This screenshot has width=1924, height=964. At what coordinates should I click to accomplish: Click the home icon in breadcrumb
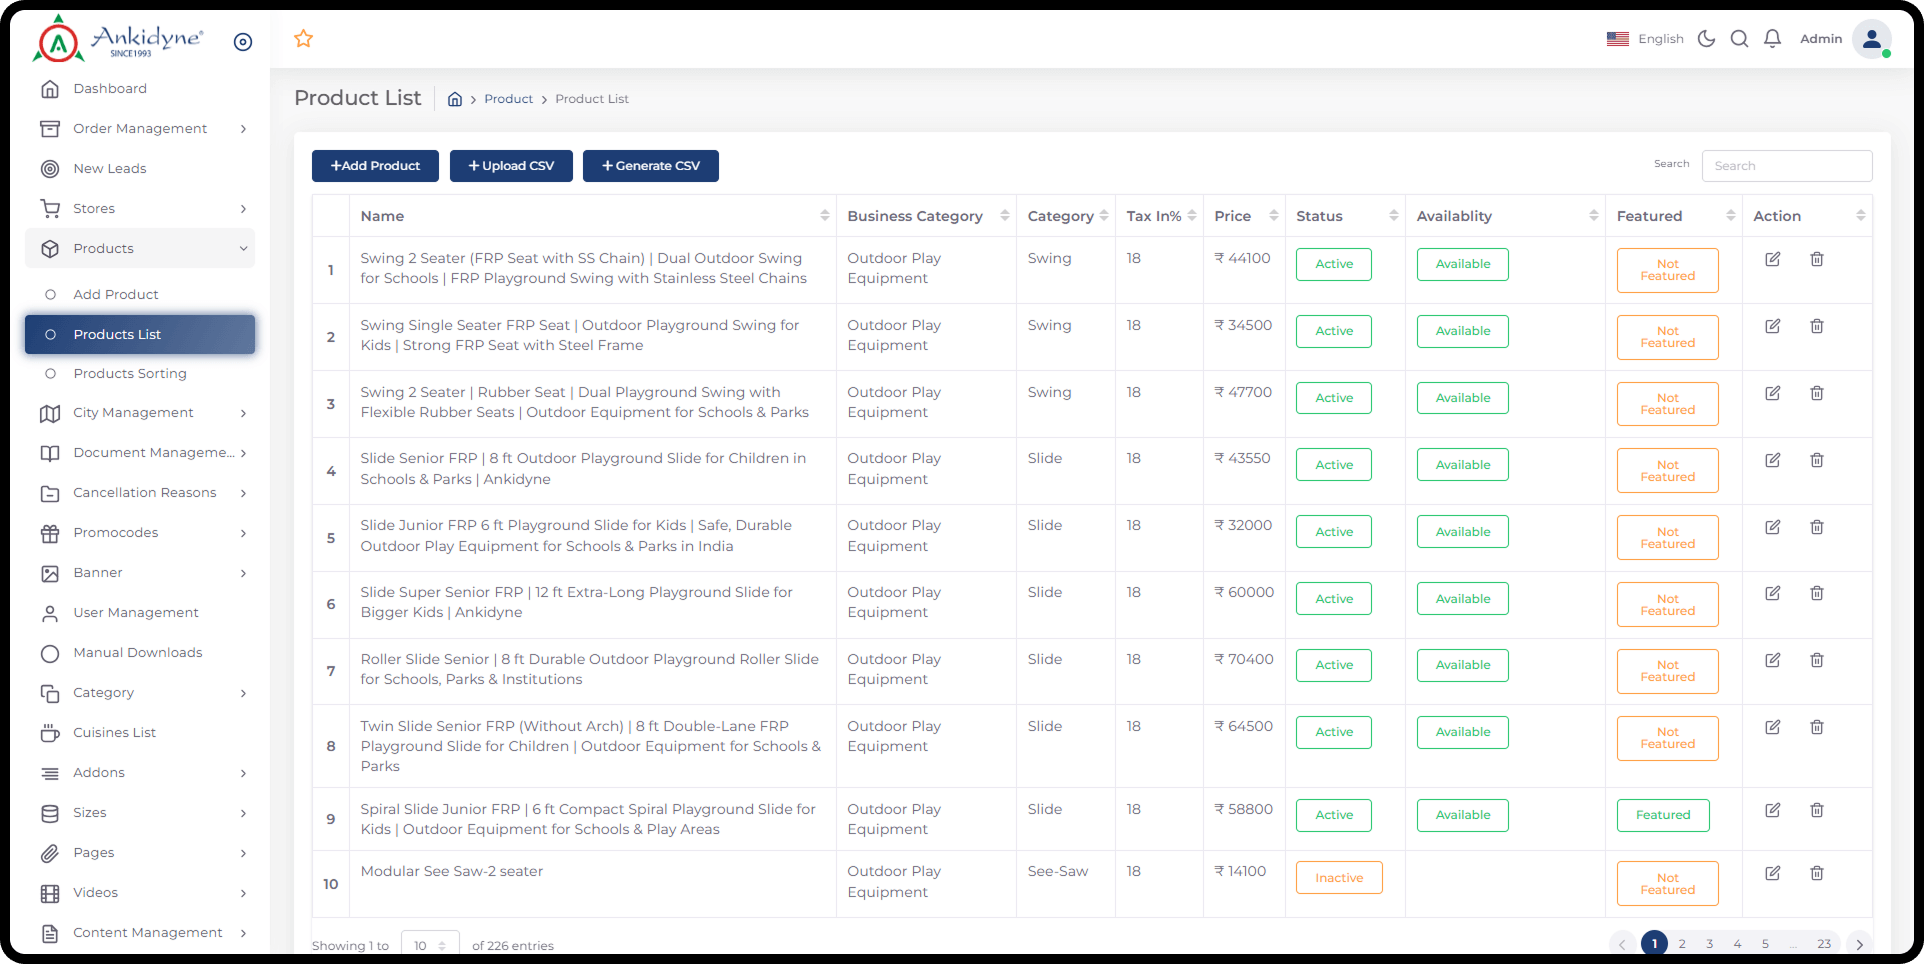pyautogui.click(x=455, y=99)
